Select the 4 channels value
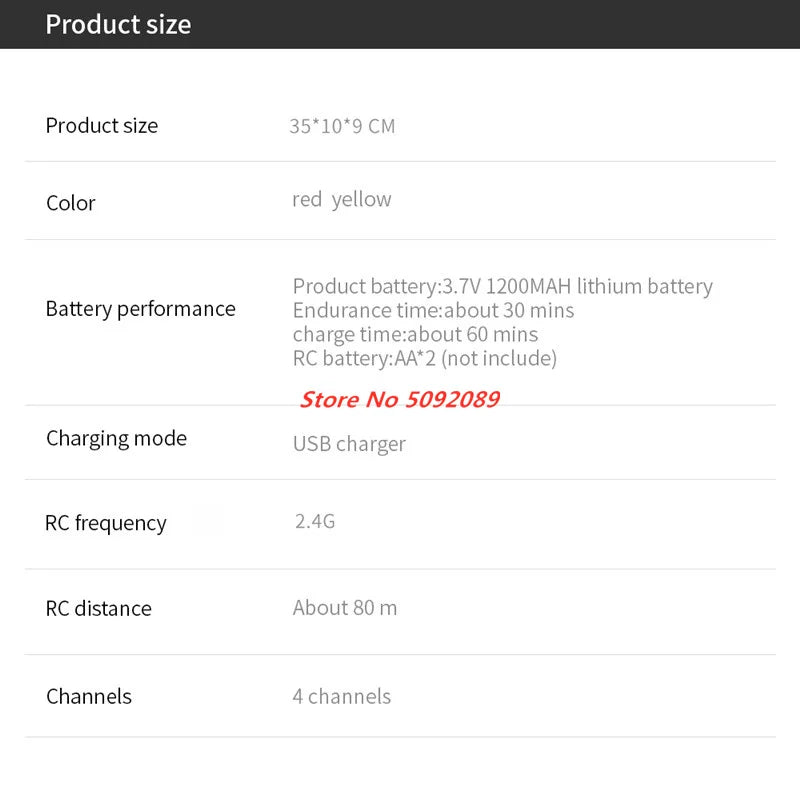The image size is (800, 798). [x=341, y=697]
